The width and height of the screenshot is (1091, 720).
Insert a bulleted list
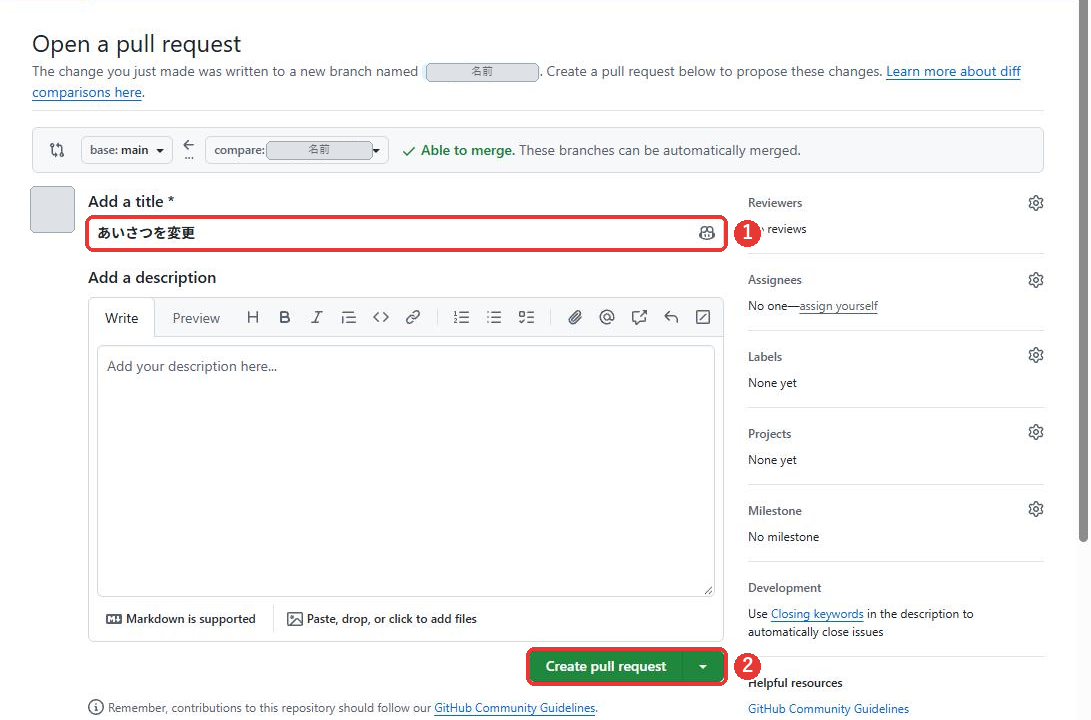tap(494, 317)
